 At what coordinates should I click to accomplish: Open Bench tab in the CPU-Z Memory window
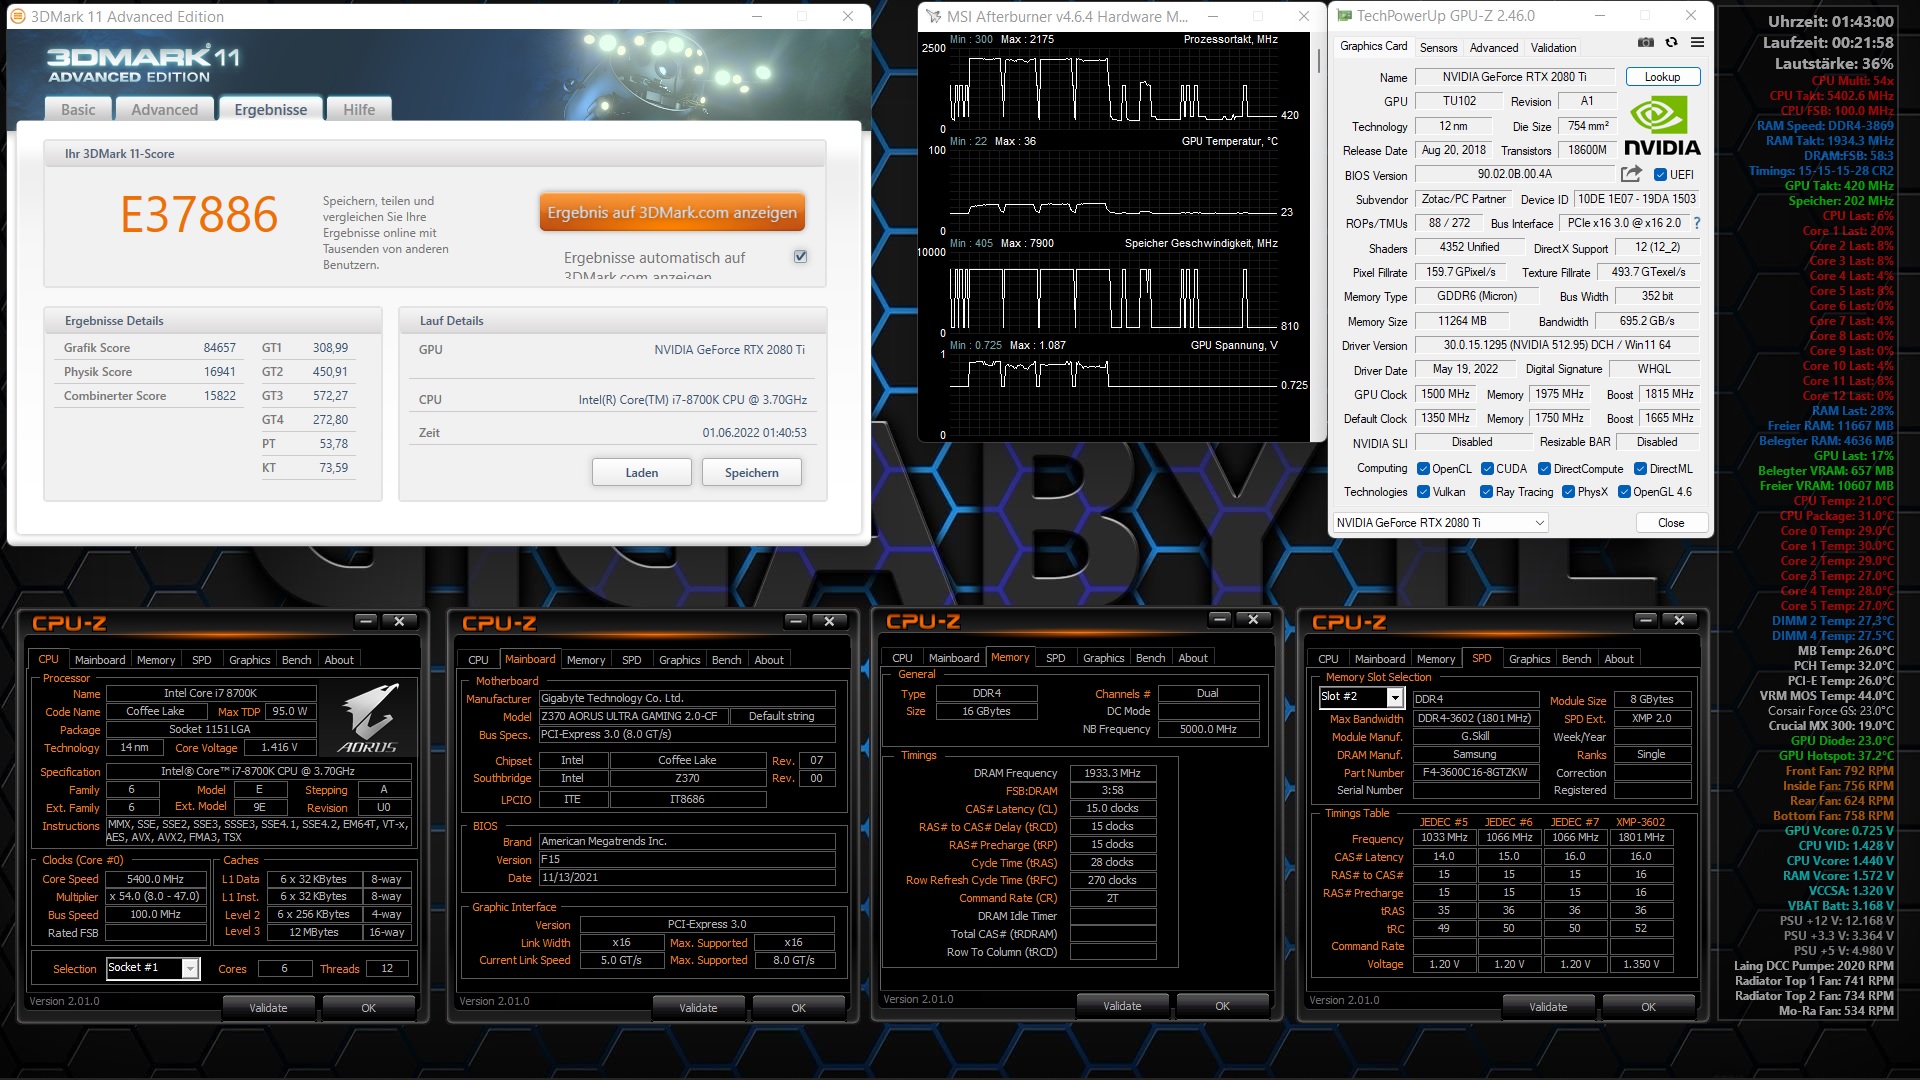[1150, 658]
